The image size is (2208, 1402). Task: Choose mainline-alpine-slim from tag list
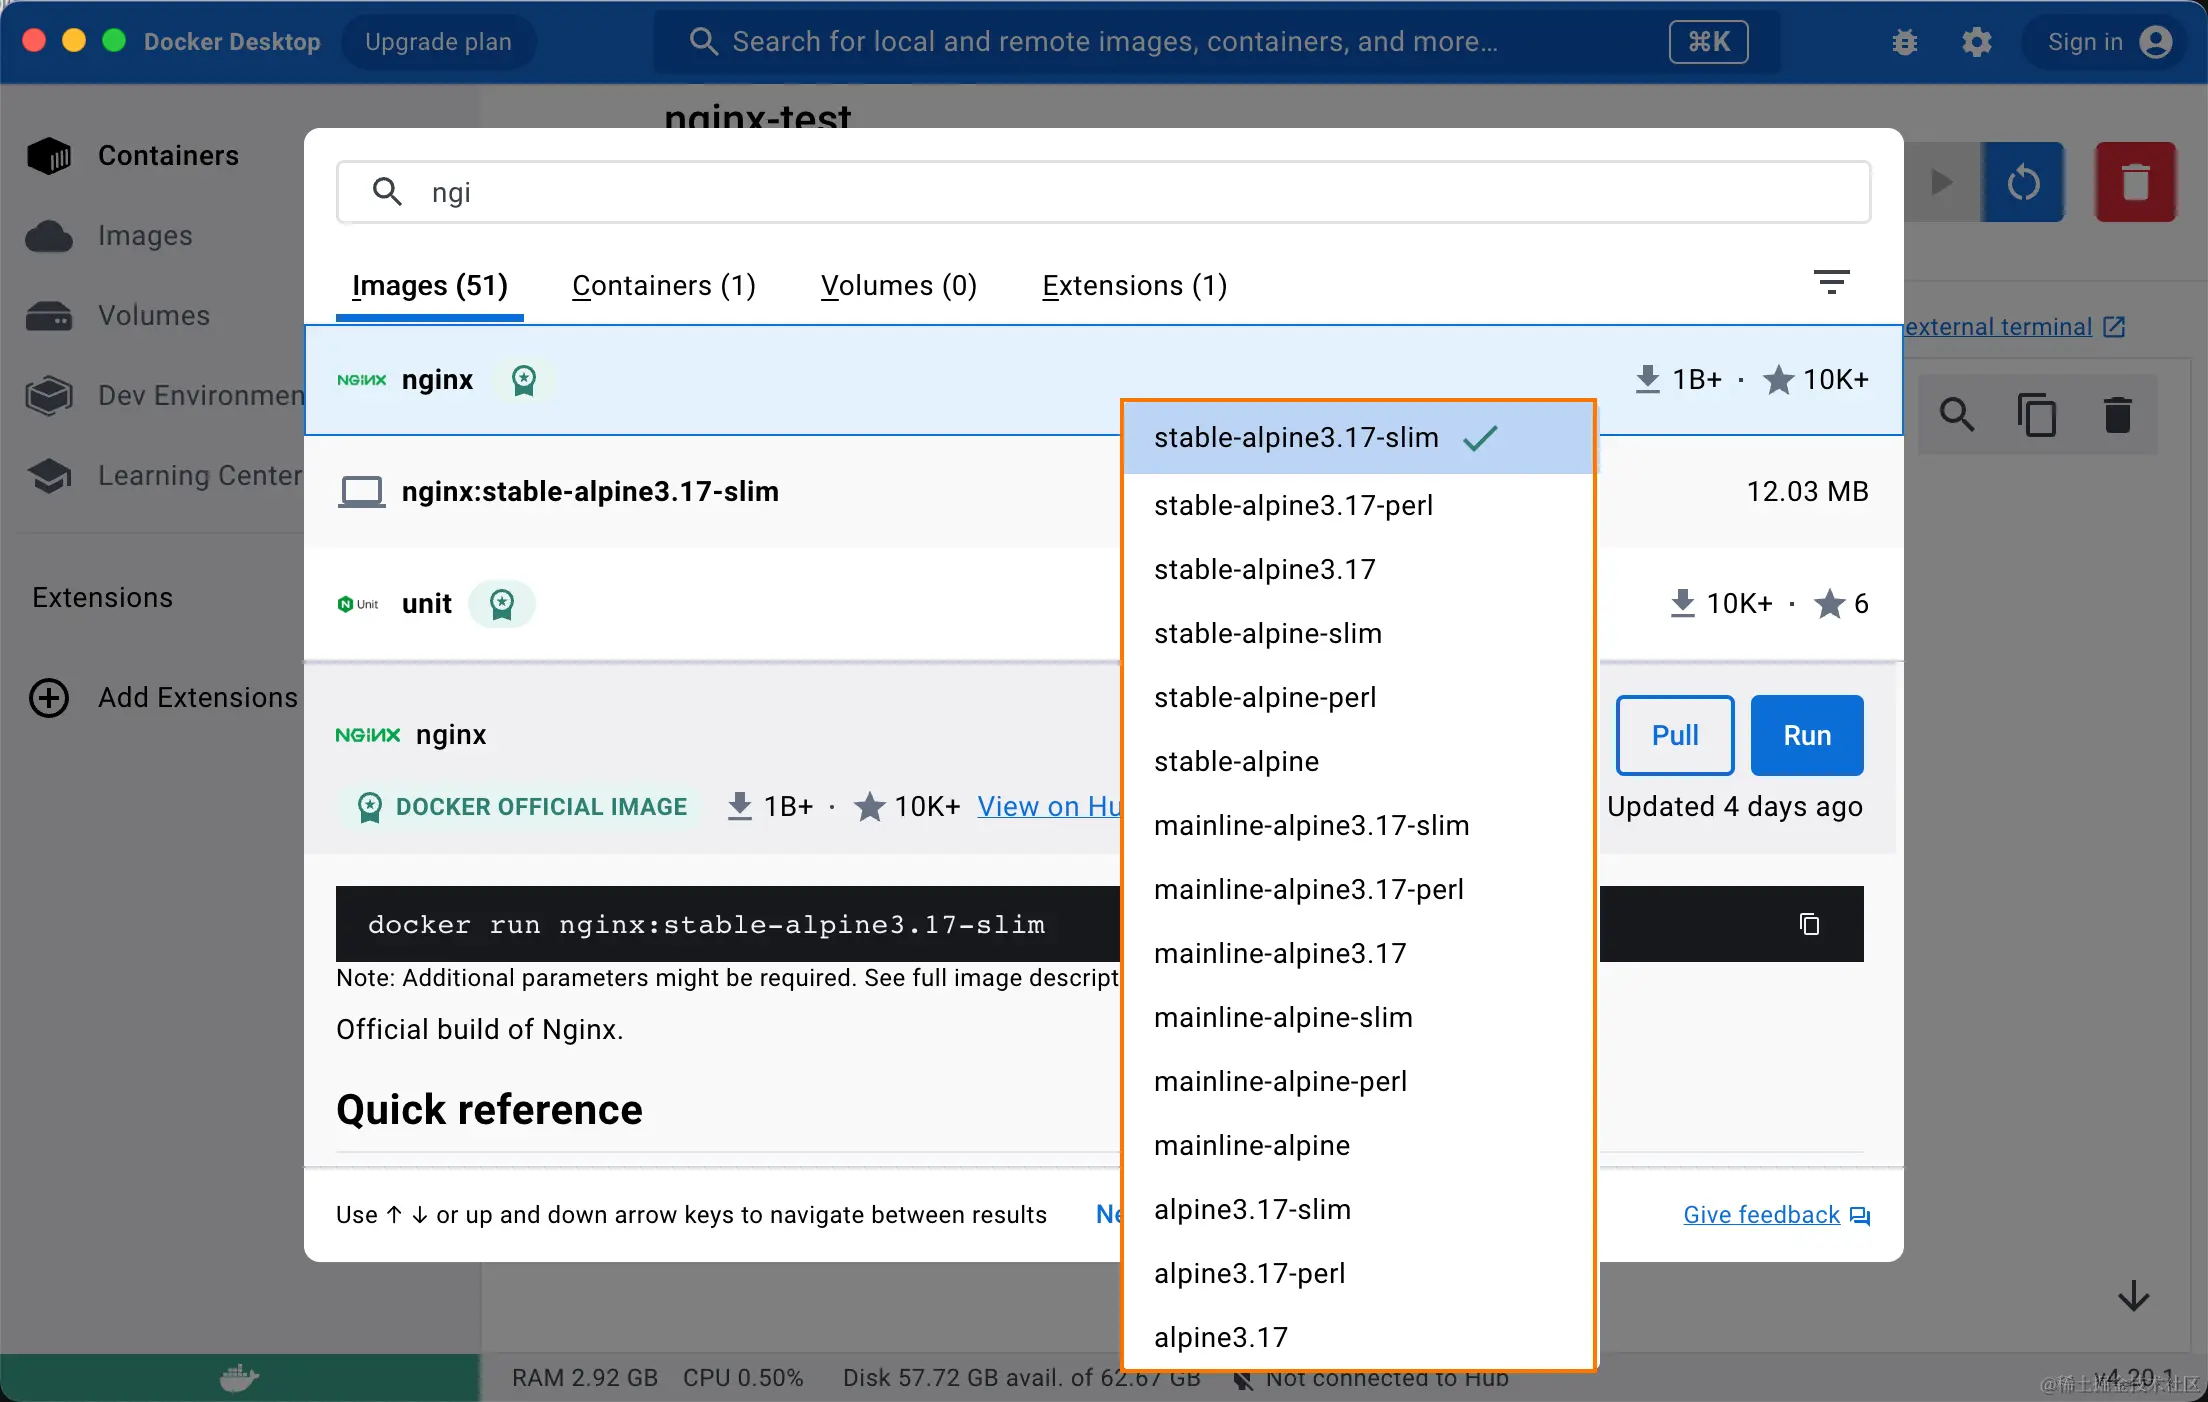tap(1283, 1018)
